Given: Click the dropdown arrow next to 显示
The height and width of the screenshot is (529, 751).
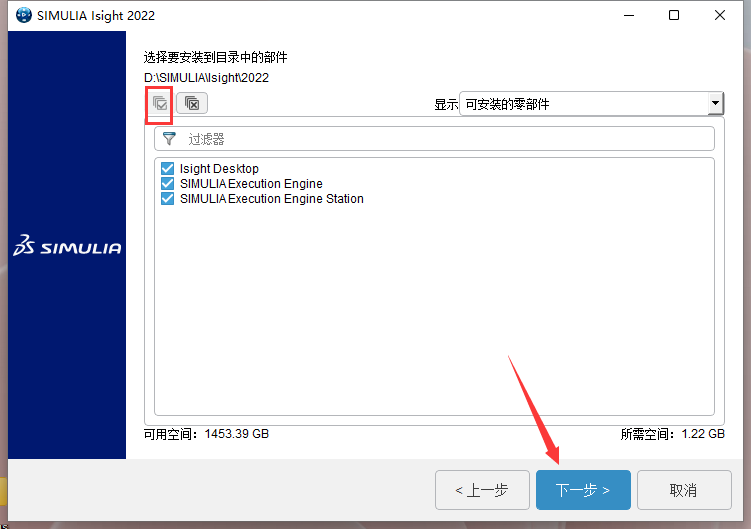Looking at the screenshot, I should click(x=715, y=104).
